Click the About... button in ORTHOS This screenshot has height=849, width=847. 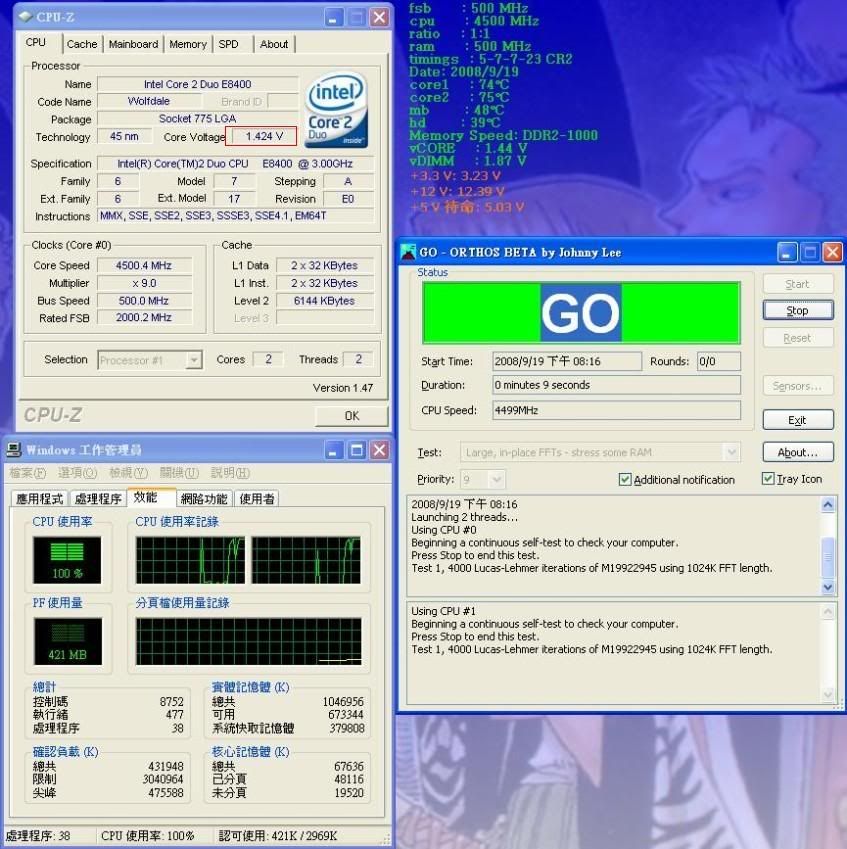[797, 452]
